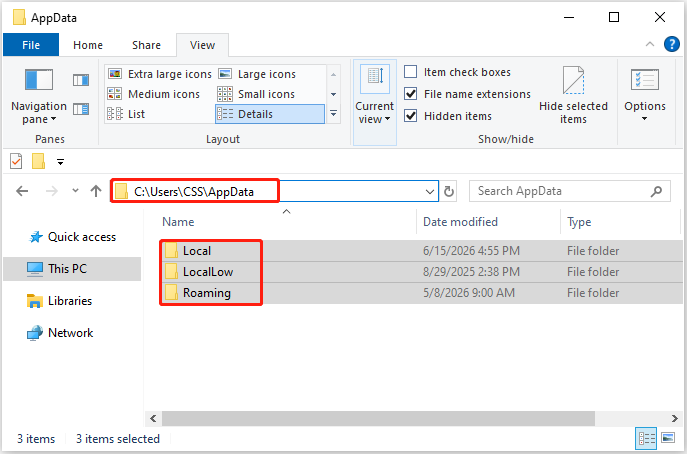This screenshot has width=687, height=454.
Task: Click the scrollbar right arrow
Action: point(674,418)
